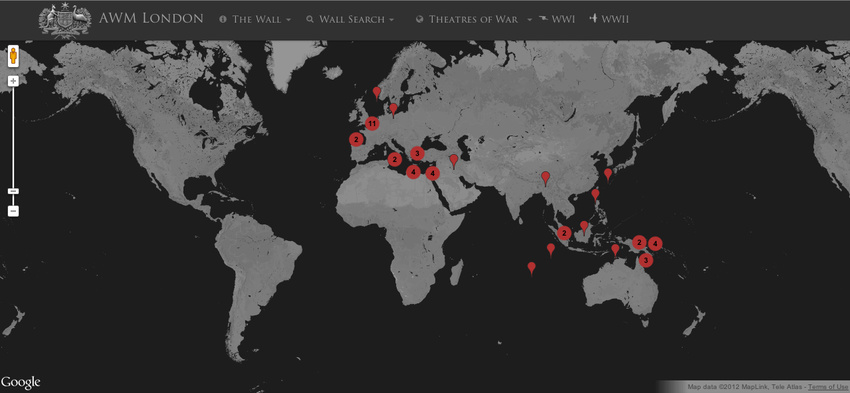Image resolution: width=850 pixels, height=393 pixels.
Task: Zoom out using the minus button
Action: [14, 210]
